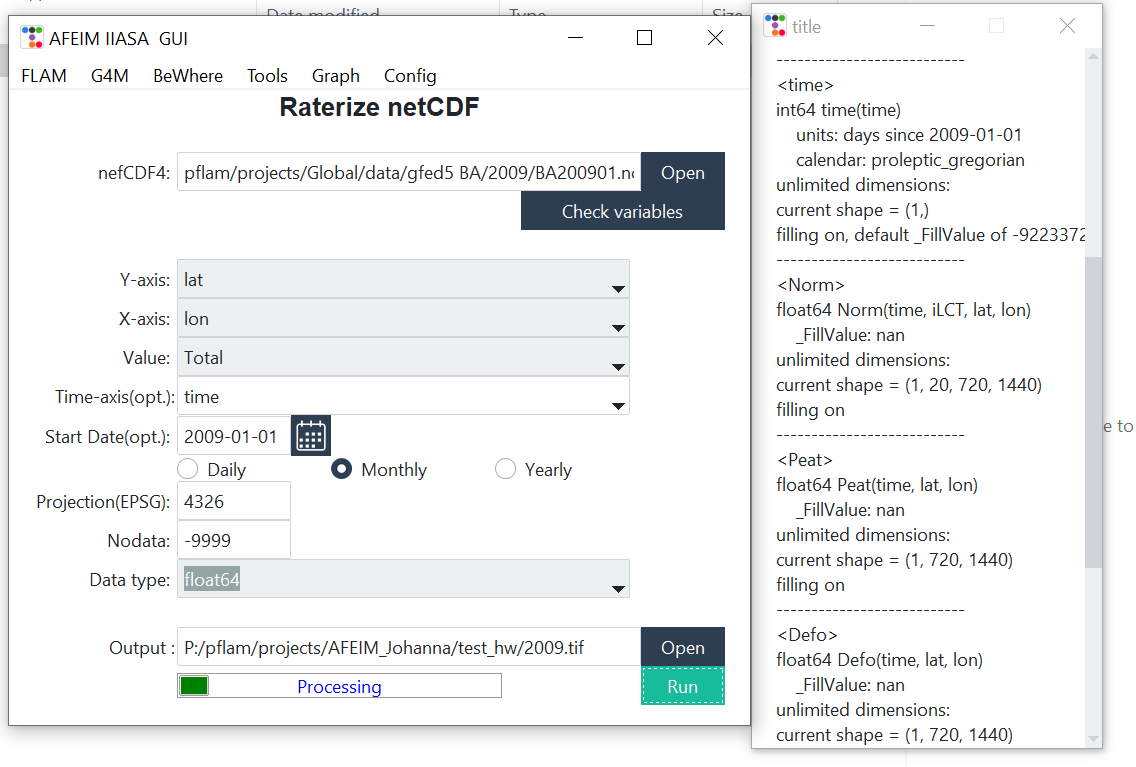Viewport: 1136px width, 767px height.
Task: Click the Start Date input field
Action: click(234, 436)
